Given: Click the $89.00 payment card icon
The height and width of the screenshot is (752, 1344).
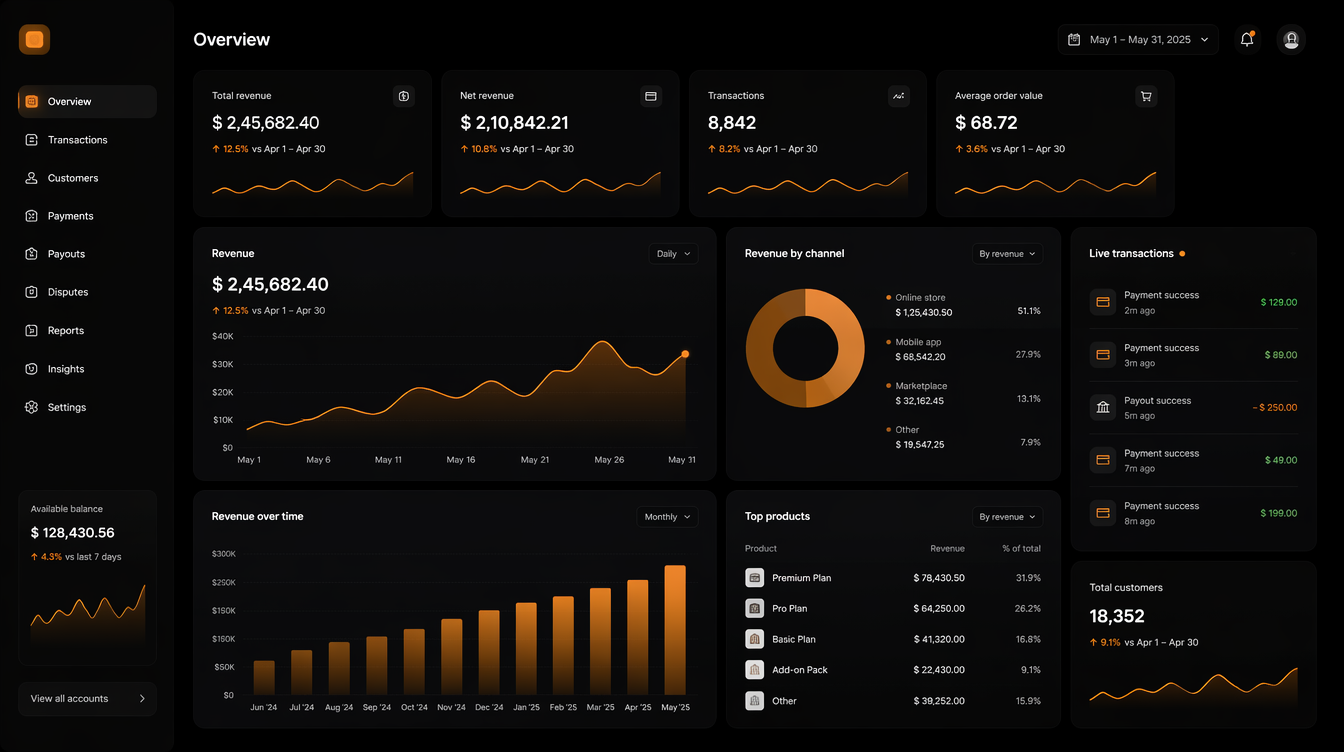Looking at the screenshot, I should 1103,355.
